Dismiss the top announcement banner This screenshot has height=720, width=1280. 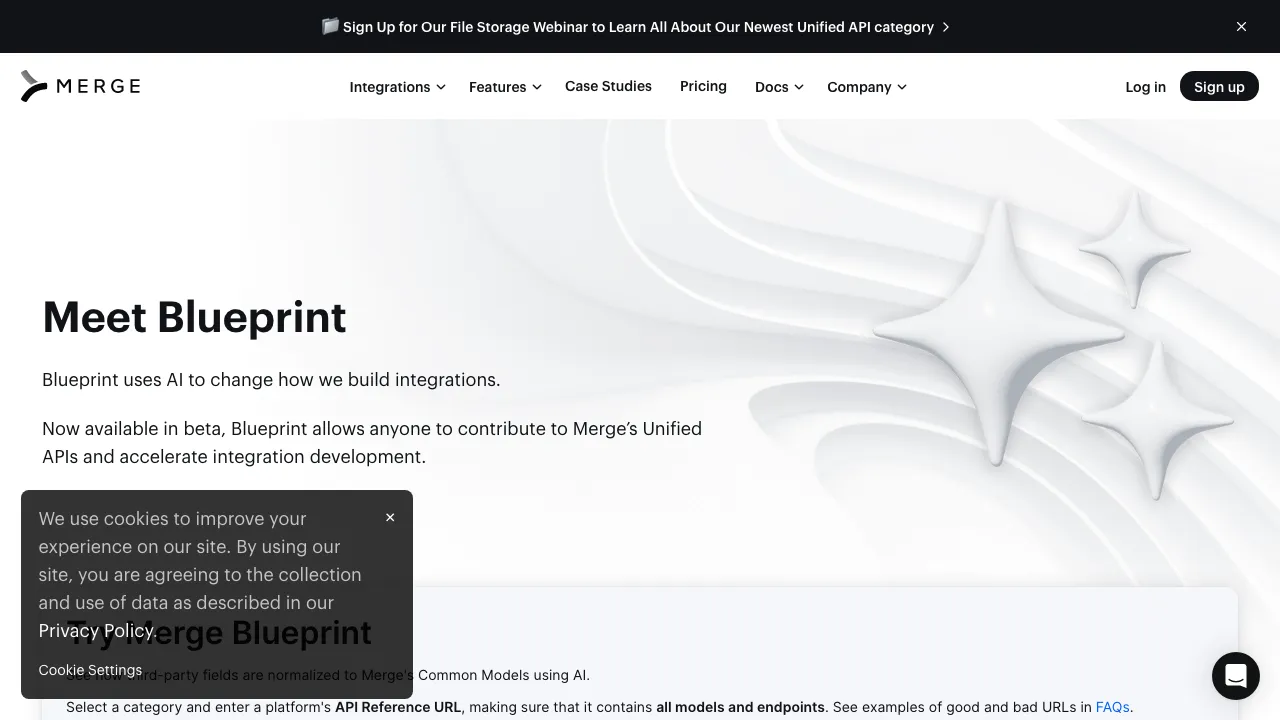(x=1241, y=27)
